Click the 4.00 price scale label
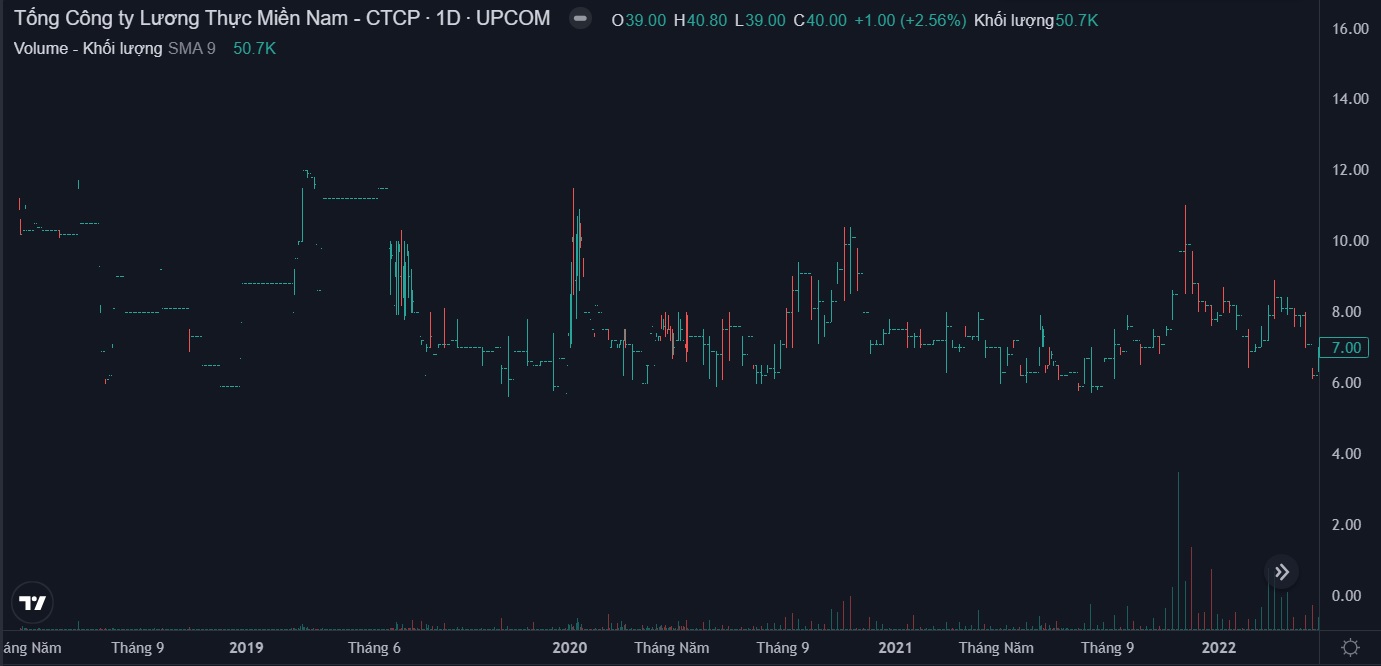1381x666 pixels. coord(1350,454)
